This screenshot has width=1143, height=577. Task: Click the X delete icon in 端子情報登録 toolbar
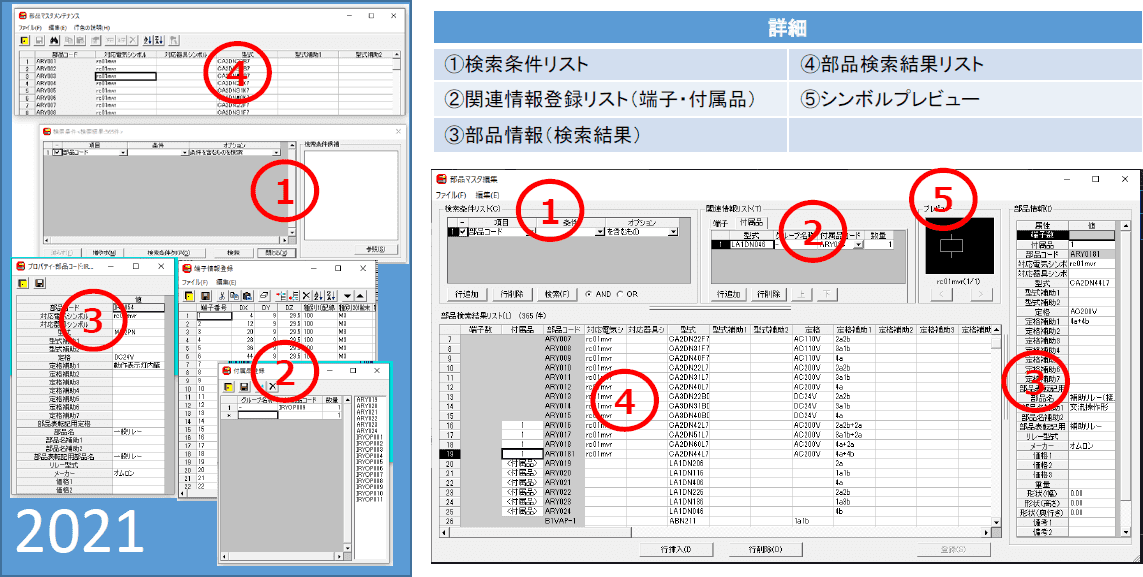pyautogui.click(x=306, y=296)
